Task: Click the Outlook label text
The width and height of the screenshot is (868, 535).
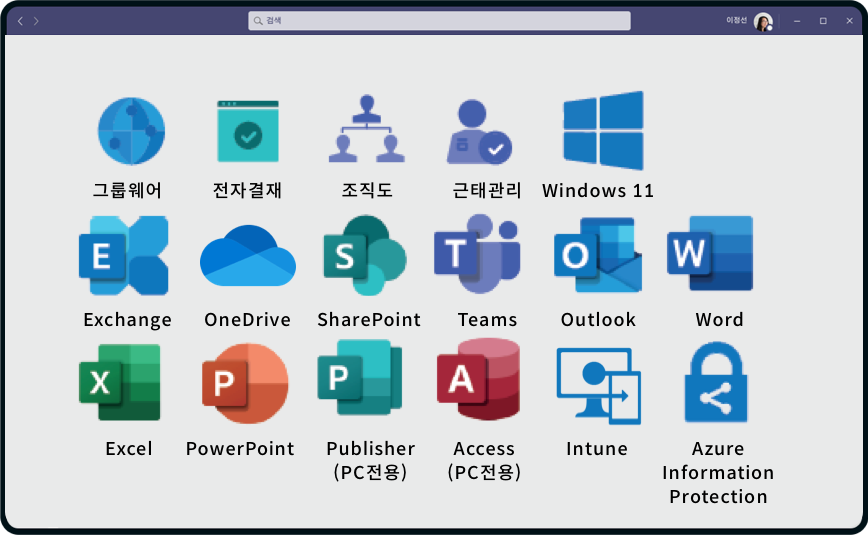Action: [598, 320]
